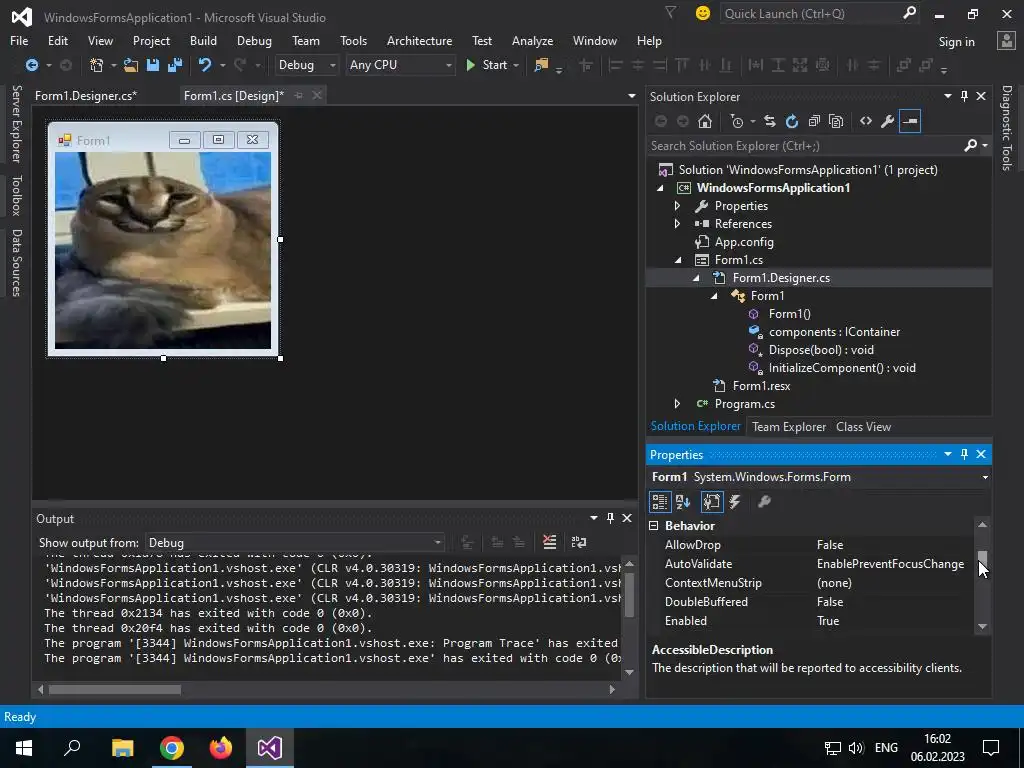Click Sync with Active Document icon
Screen dimensions: 1024x768
point(770,121)
